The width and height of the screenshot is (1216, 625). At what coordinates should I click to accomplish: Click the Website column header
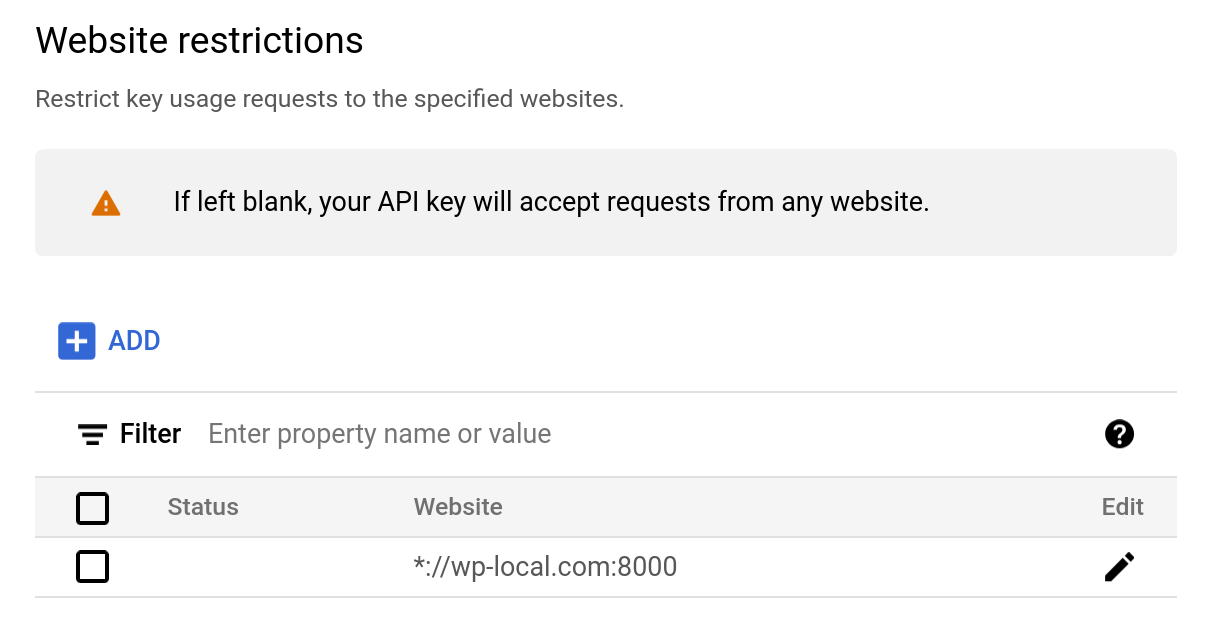click(457, 507)
